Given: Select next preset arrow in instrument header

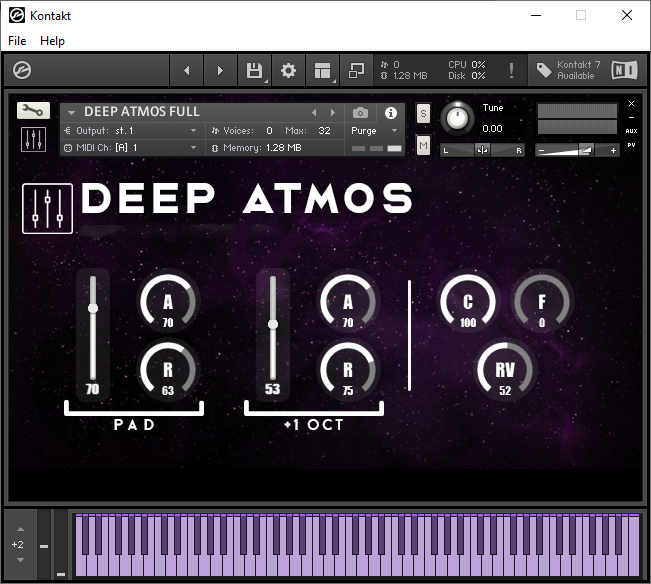Looking at the screenshot, I should tap(333, 112).
